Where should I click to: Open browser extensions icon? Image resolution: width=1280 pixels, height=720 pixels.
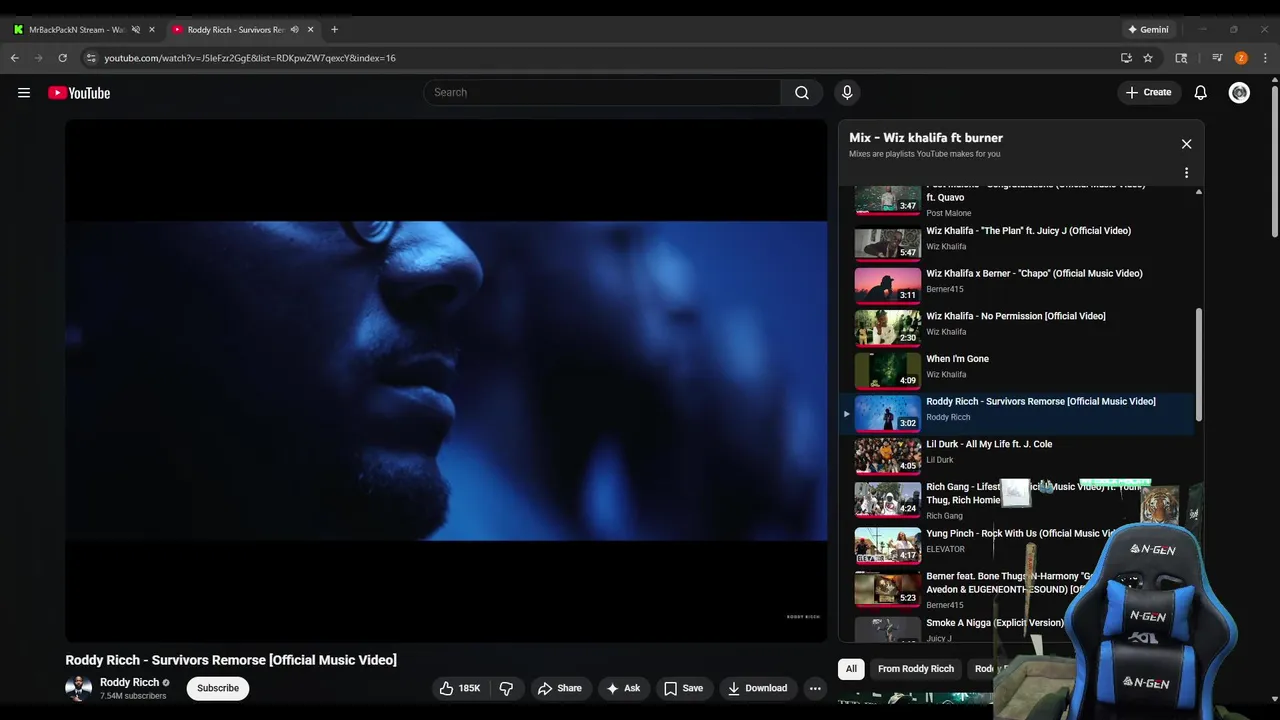coord(1181,58)
